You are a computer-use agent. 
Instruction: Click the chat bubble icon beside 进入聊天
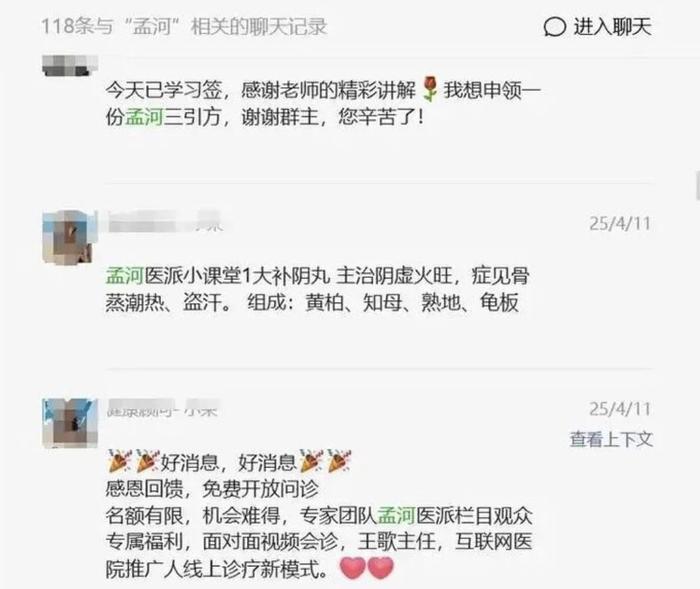555,27
